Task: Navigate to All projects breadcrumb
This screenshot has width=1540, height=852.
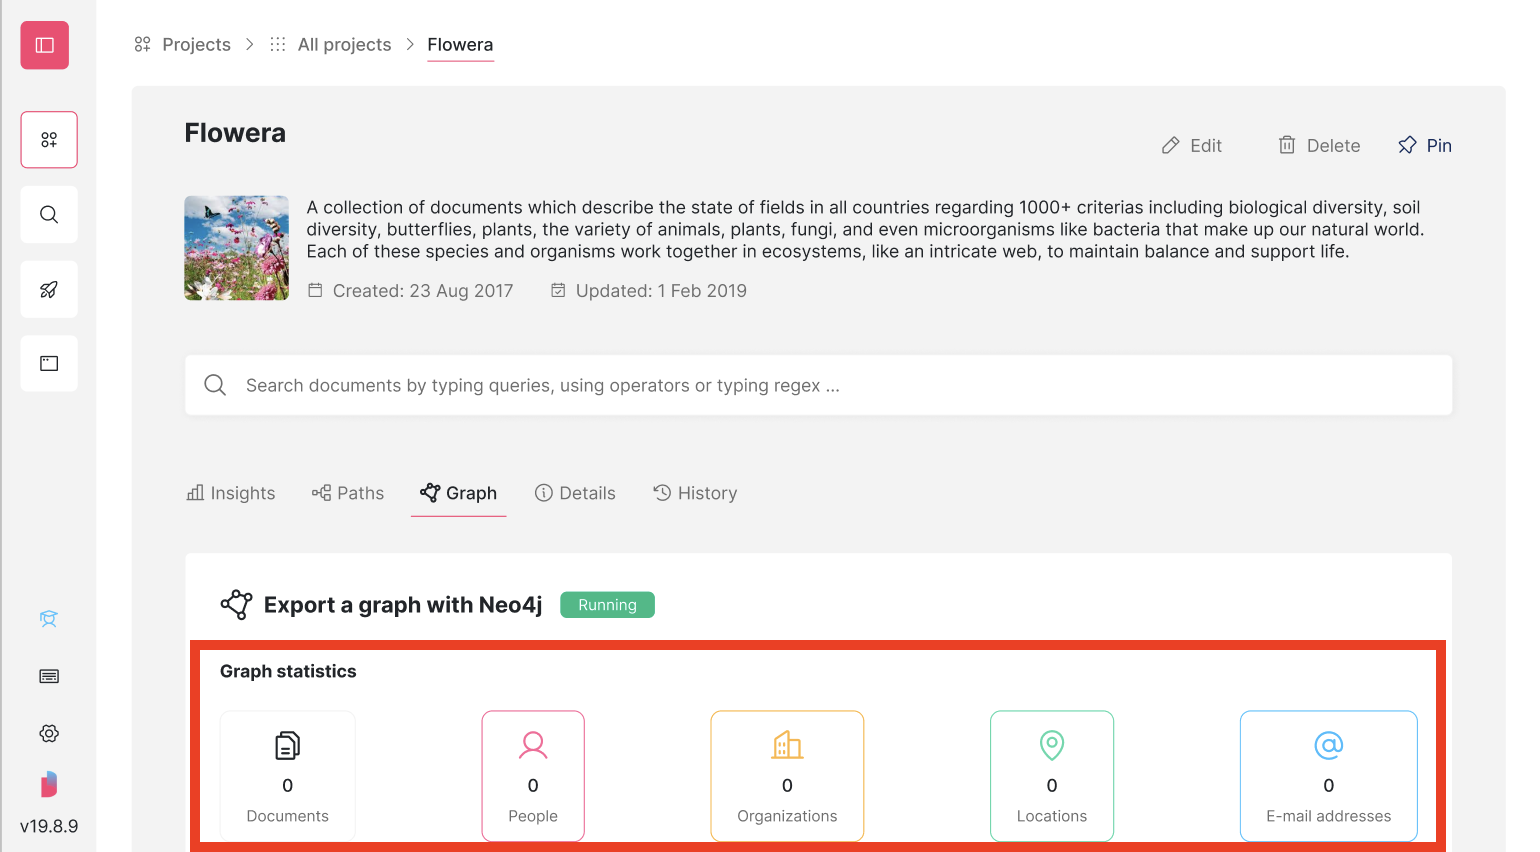Action: point(344,44)
